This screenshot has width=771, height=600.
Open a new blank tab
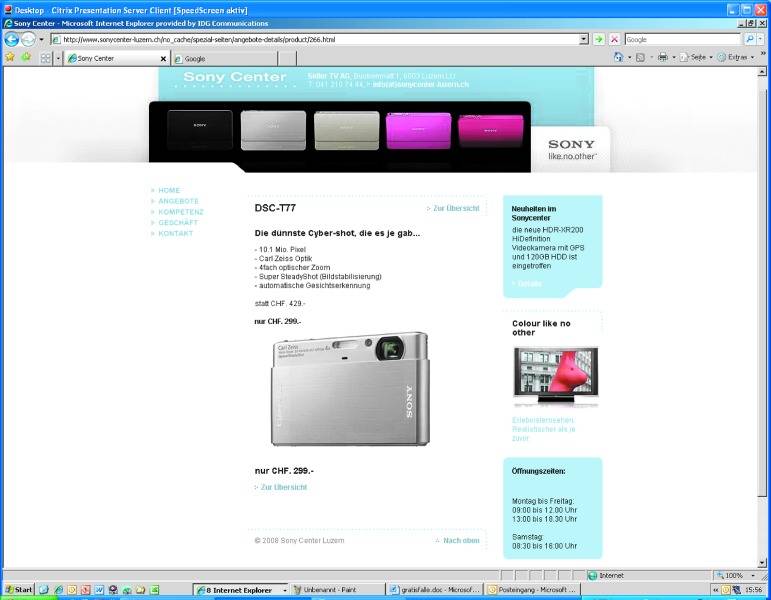tap(287, 59)
